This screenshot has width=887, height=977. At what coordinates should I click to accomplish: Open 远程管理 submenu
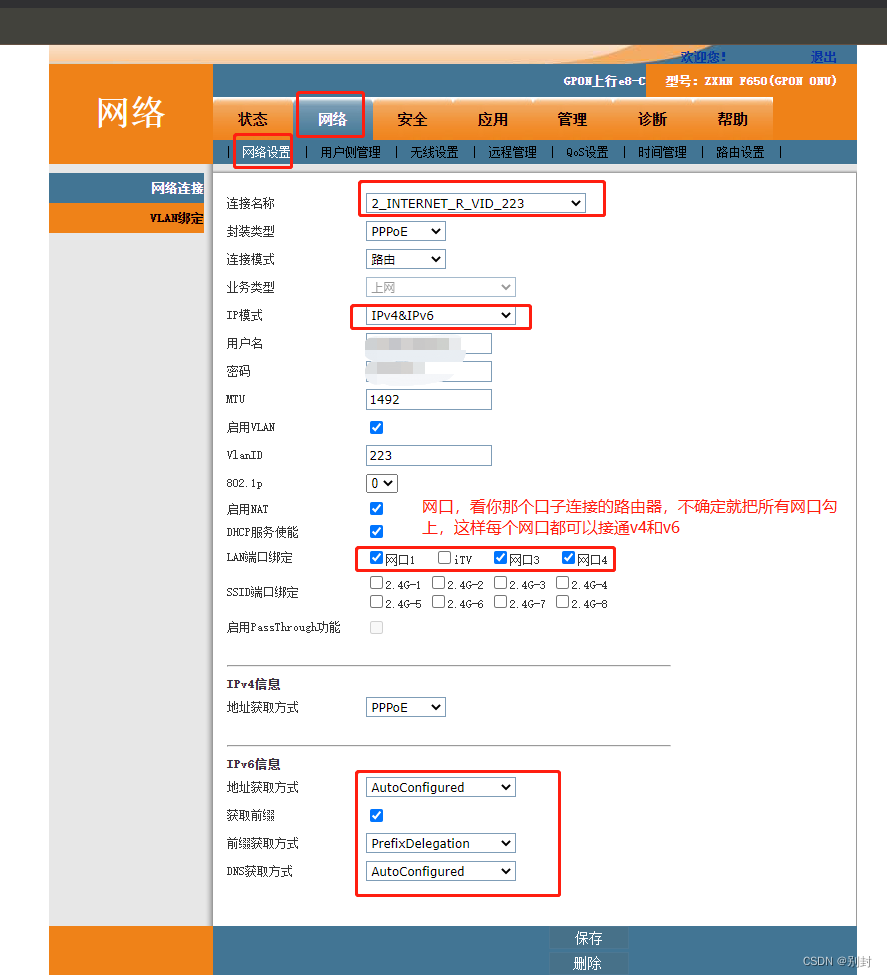(512, 152)
